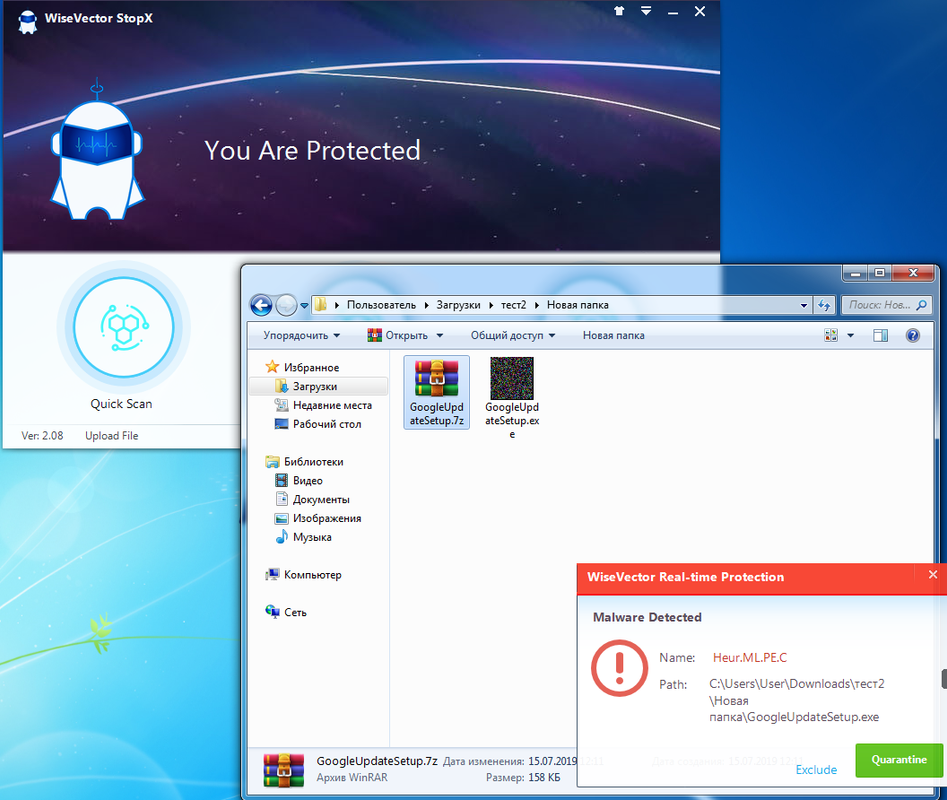The width and height of the screenshot is (947, 800).
Task: Select Новая папка in the address breadcrumb
Action: pos(577,305)
